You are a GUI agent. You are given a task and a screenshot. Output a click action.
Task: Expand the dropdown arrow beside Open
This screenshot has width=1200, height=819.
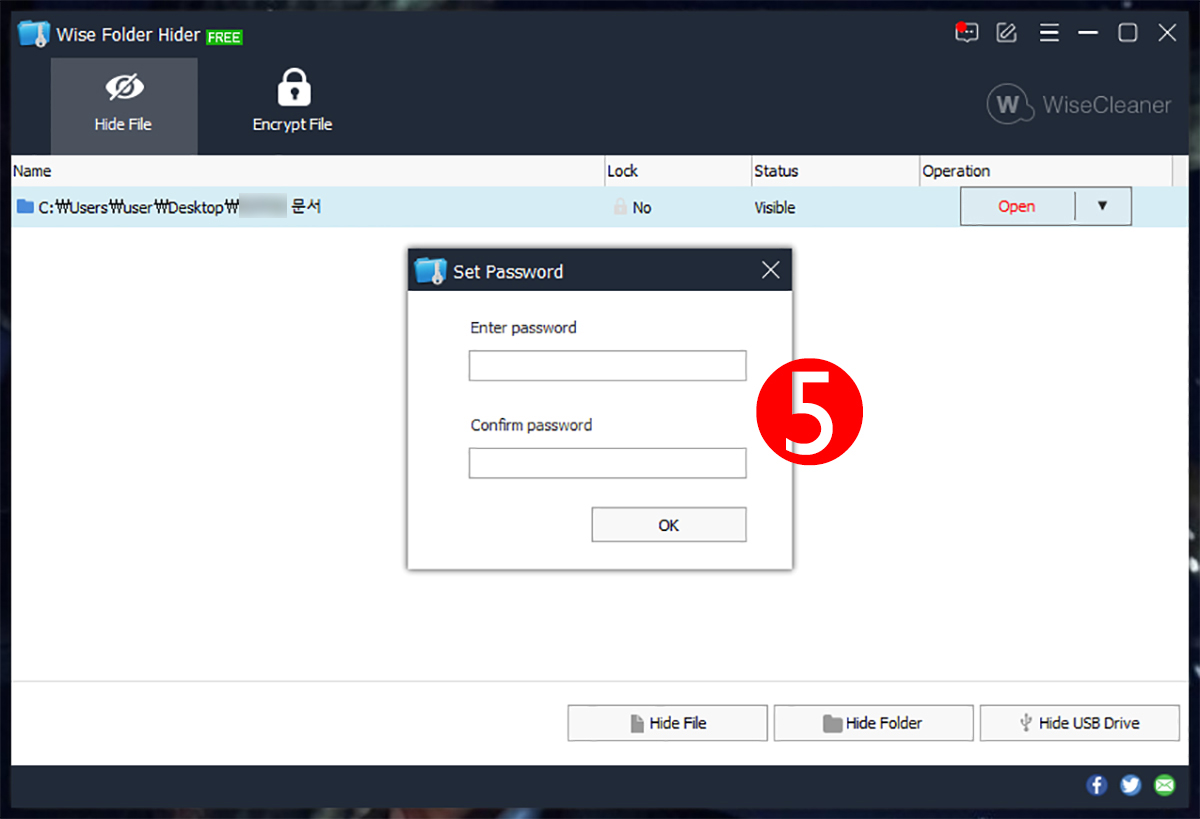pyautogui.click(x=1103, y=206)
